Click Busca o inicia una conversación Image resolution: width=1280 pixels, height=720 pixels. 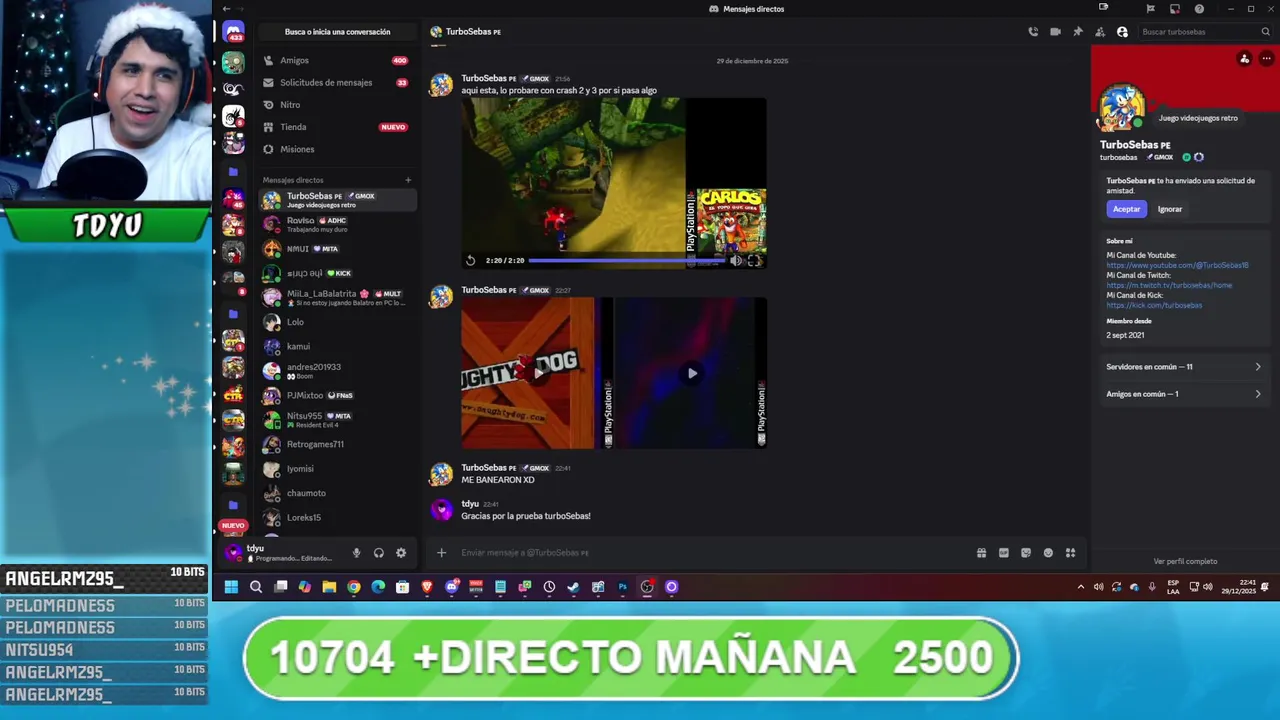point(337,32)
